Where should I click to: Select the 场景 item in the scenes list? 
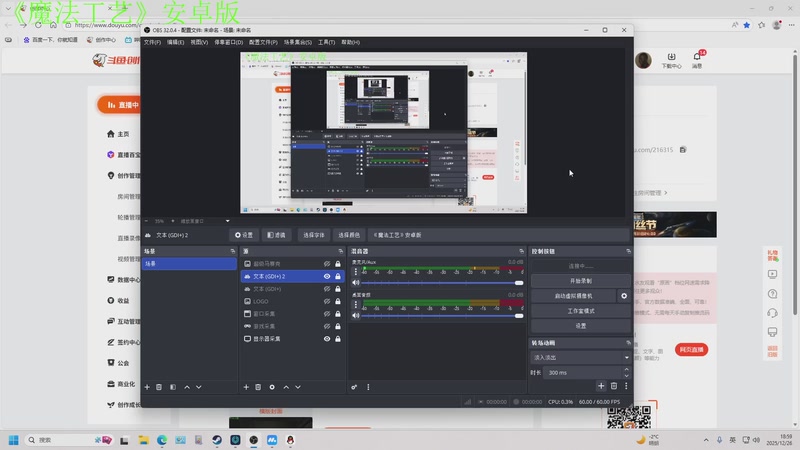189,264
